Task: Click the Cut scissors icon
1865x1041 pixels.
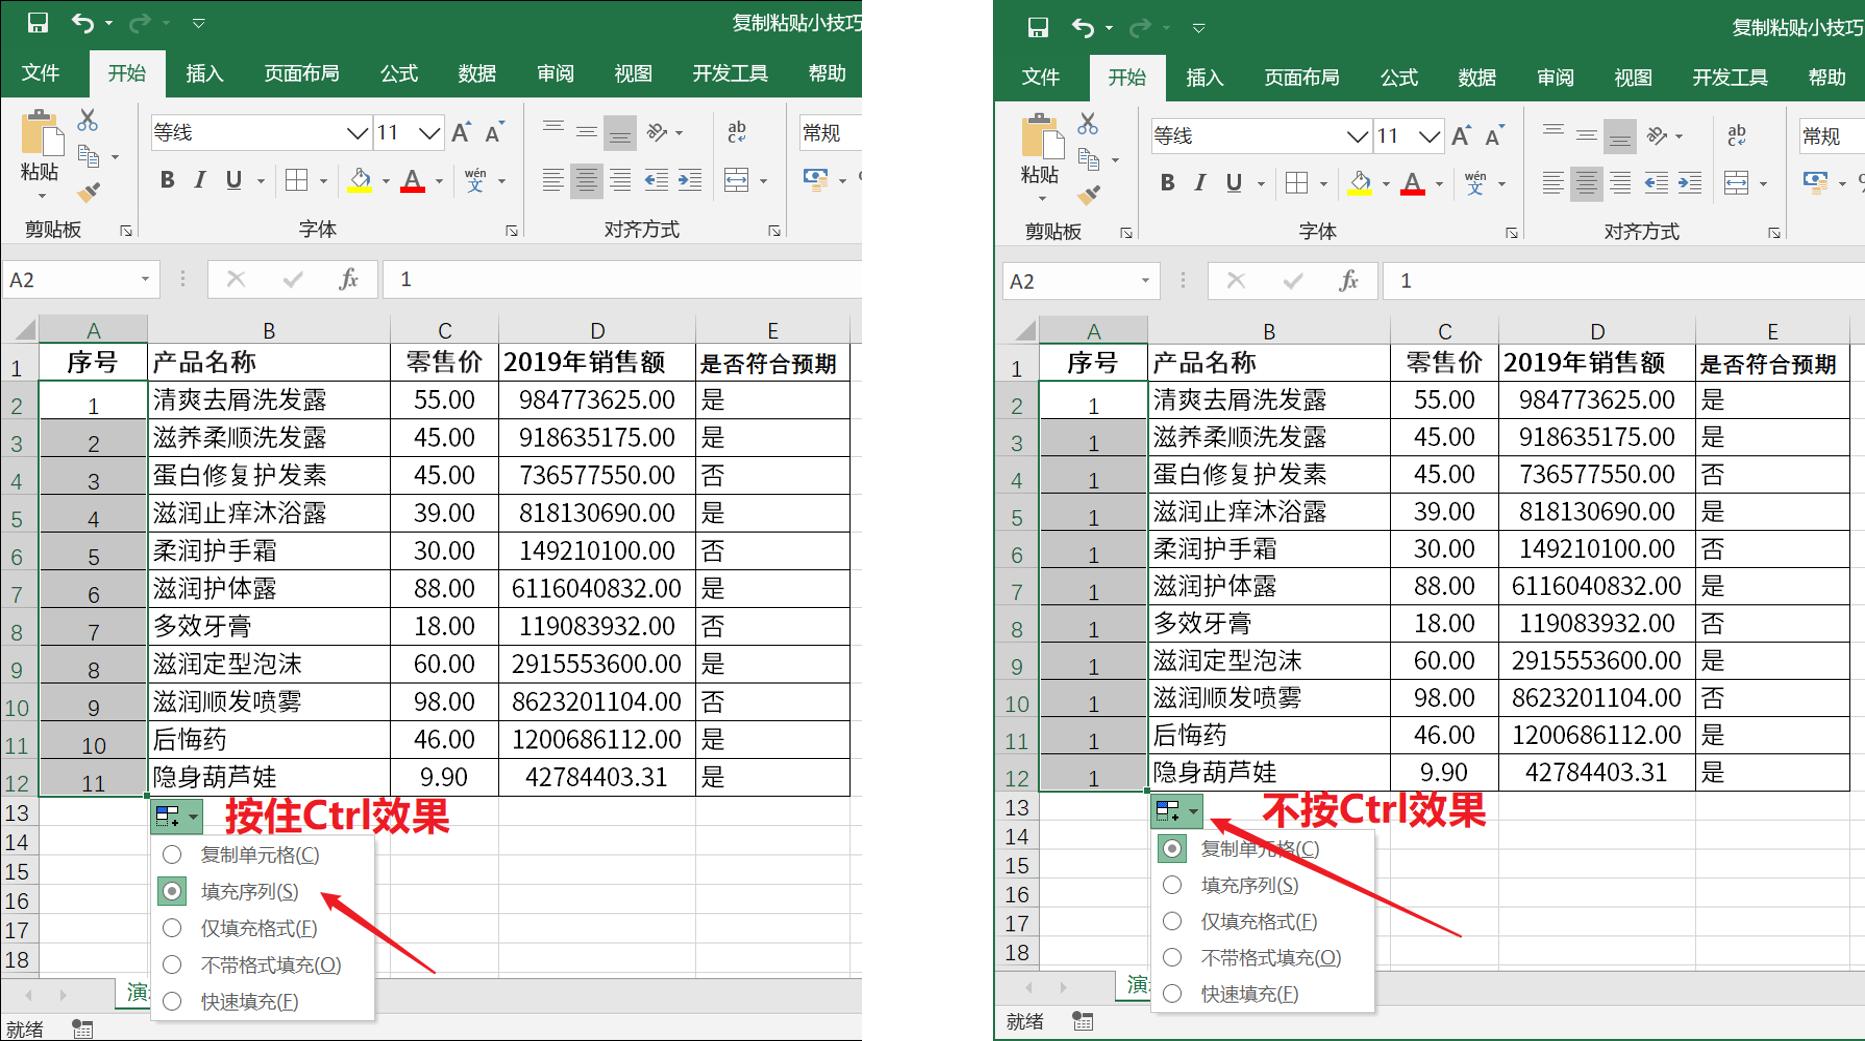Action: 88,121
